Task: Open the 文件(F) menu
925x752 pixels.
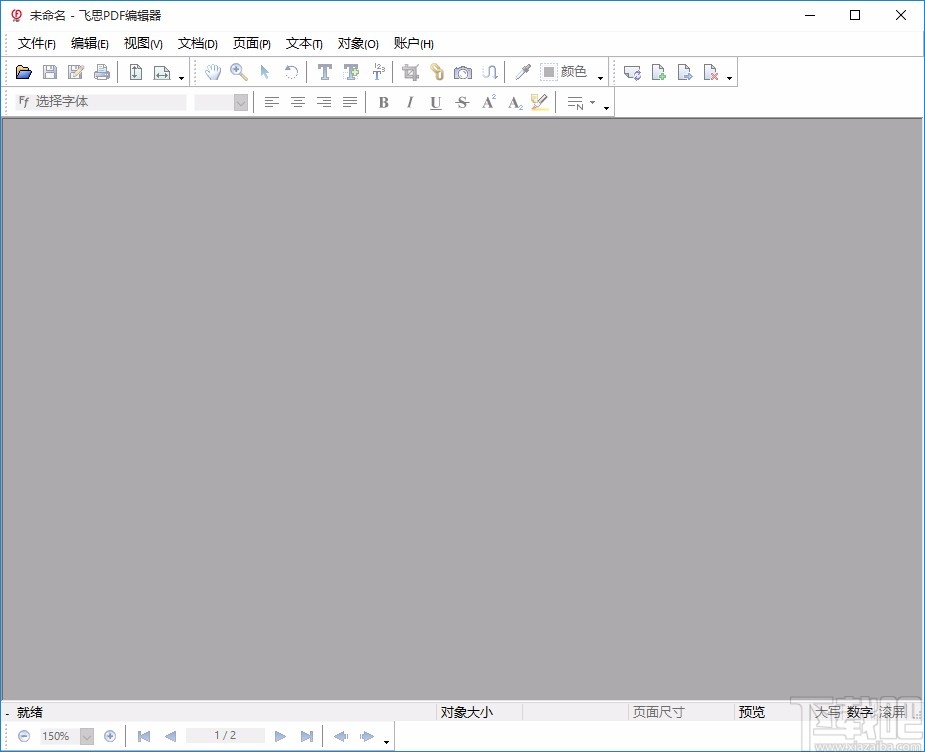Action: (x=36, y=43)
